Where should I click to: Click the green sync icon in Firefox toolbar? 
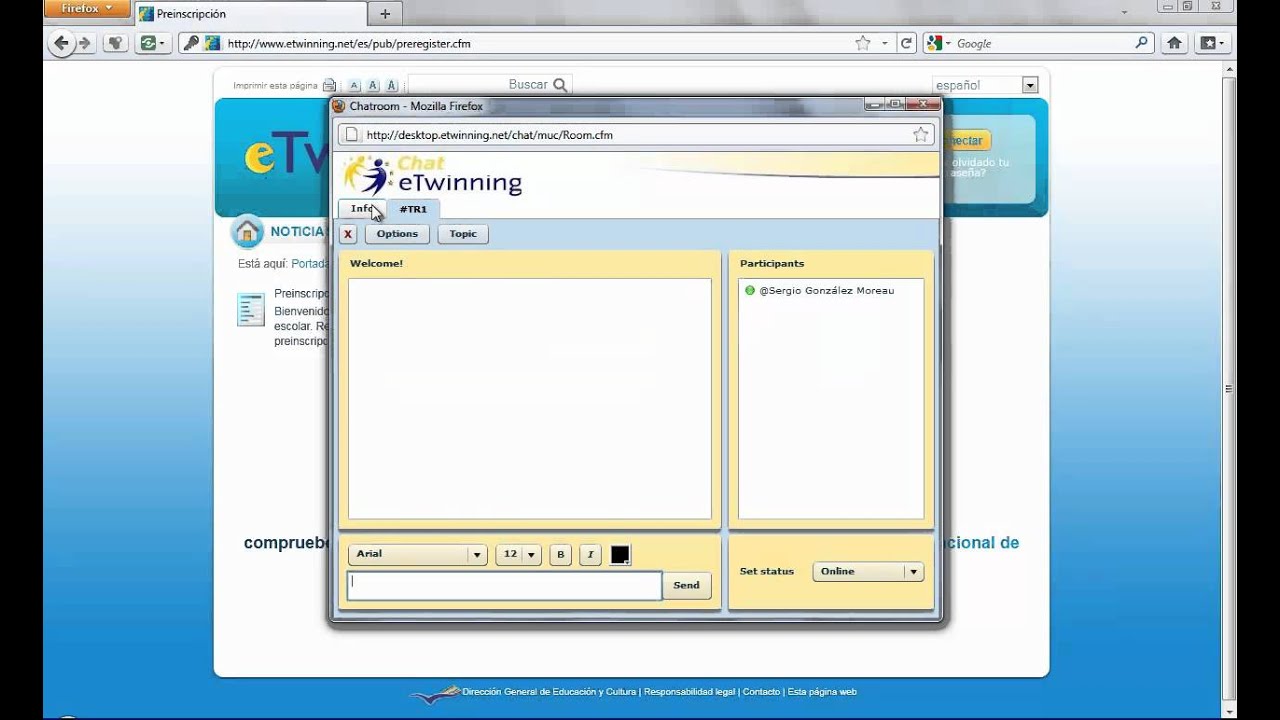148,43
